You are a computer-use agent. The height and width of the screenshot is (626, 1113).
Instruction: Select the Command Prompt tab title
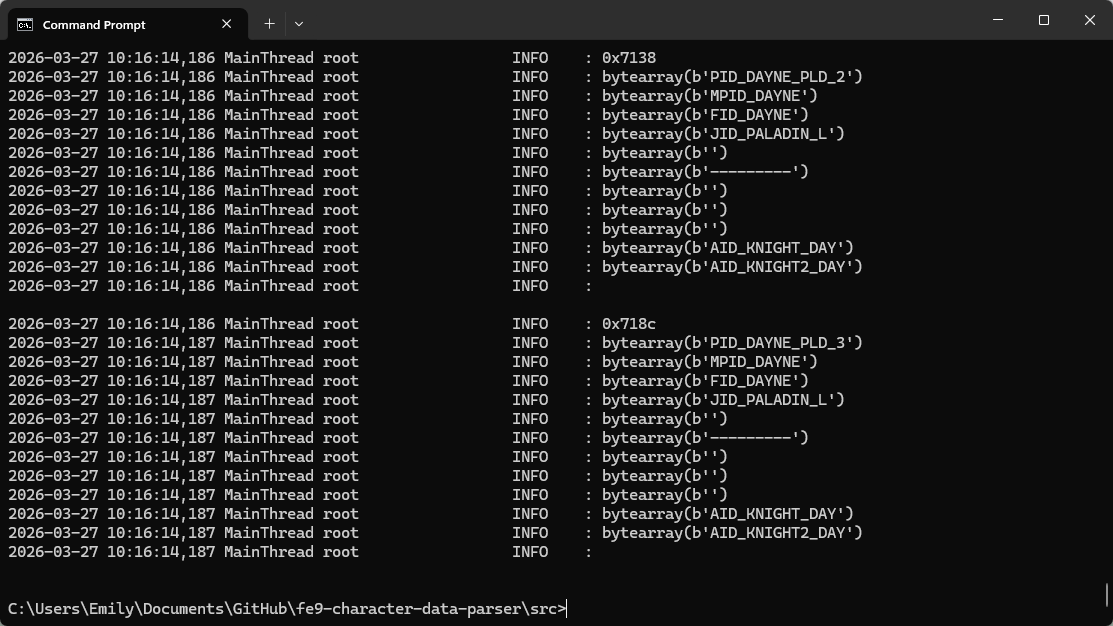[94, 24]
